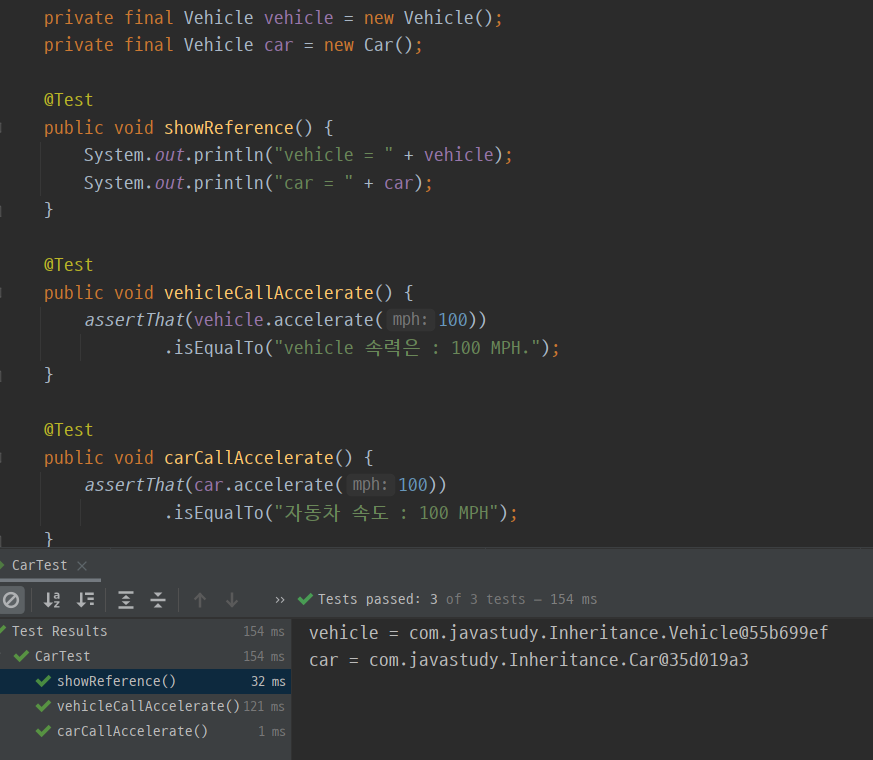The height and width of the screenshot is (760, 873).
Task: Go to next failed test arrow
Action: (x=232, y=600)
